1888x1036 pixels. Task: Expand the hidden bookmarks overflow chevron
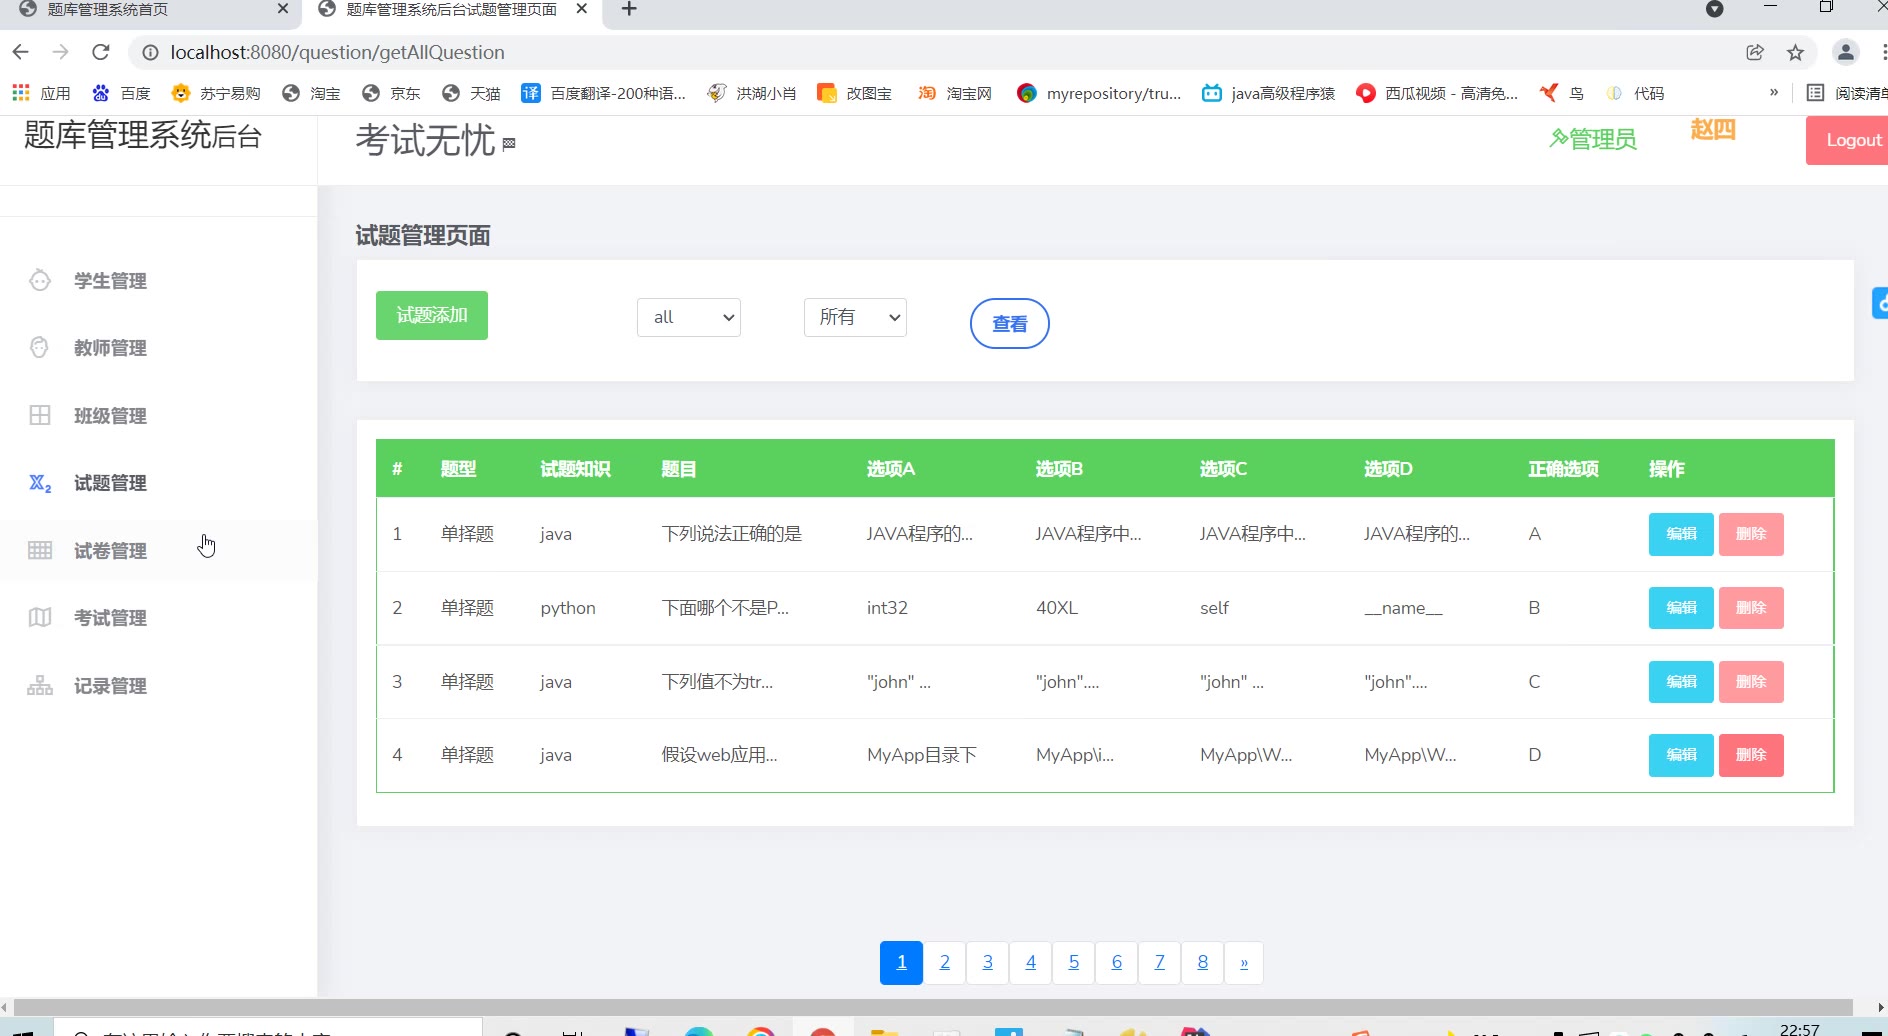[1774, 93]
